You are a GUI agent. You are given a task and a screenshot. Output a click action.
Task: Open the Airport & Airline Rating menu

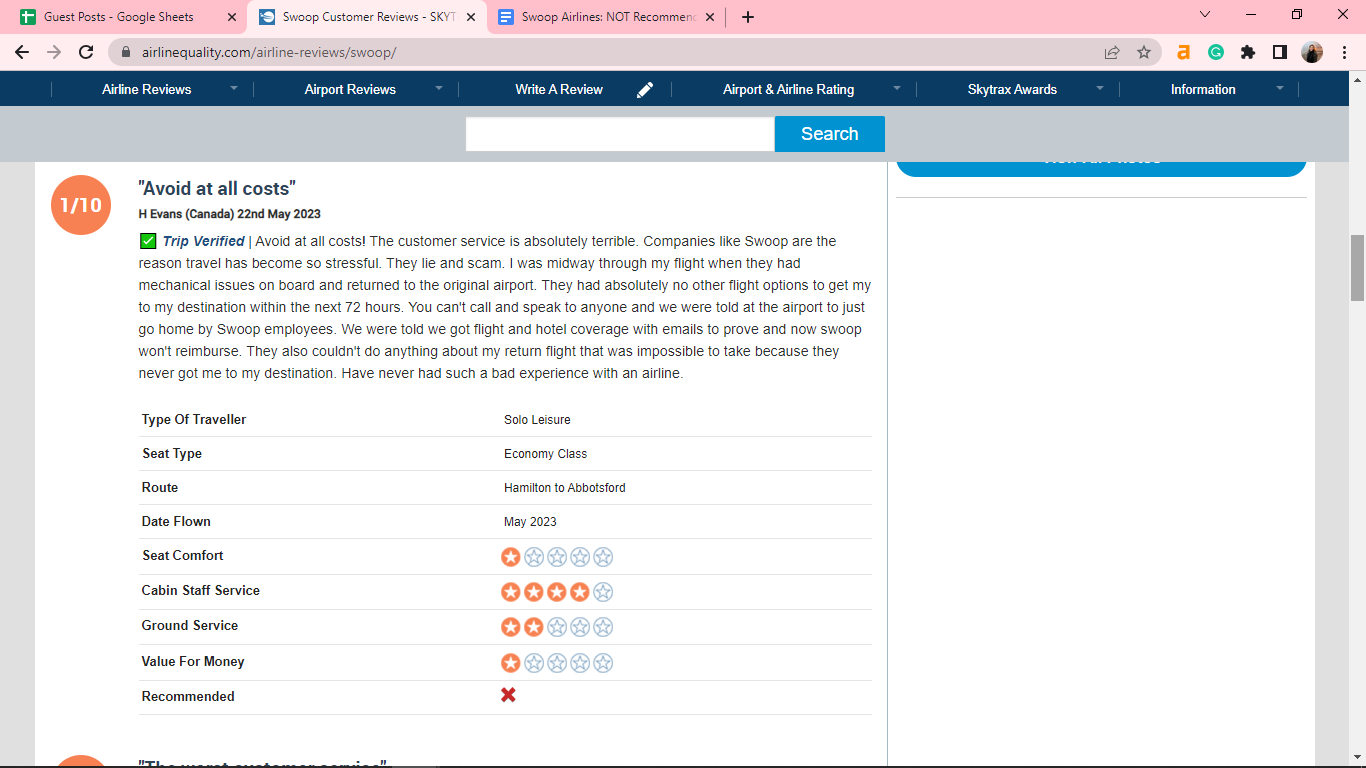(x=788, y=89)
